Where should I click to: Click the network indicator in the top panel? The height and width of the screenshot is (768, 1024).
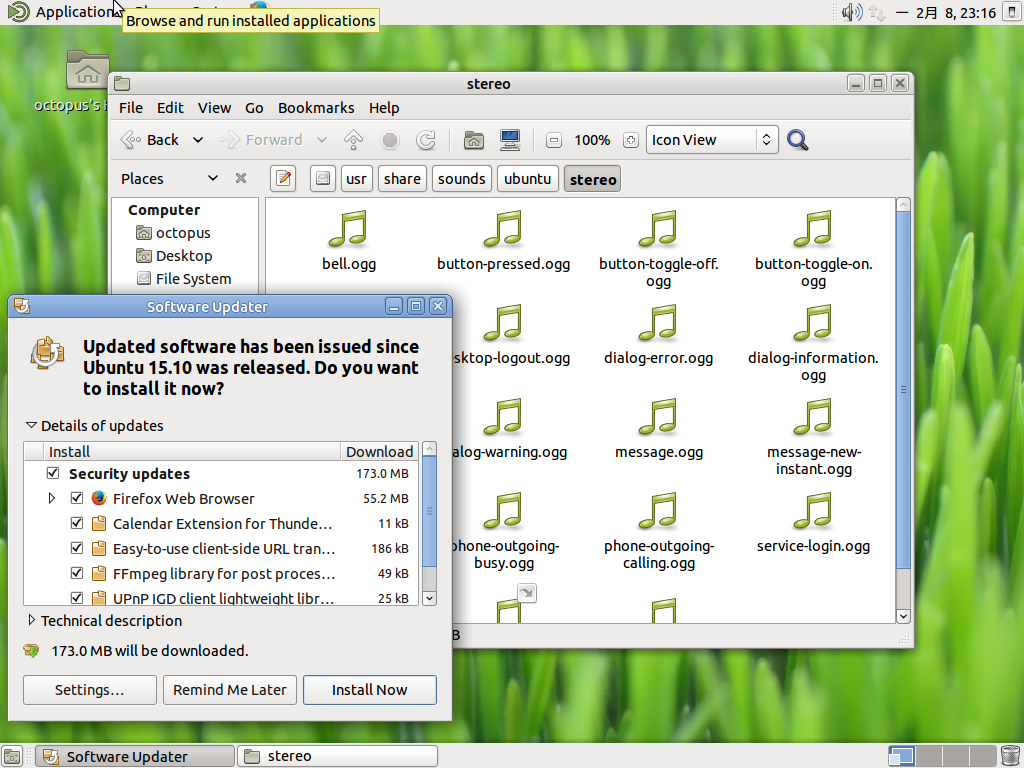pyautogui.click(x=877, y=12)
